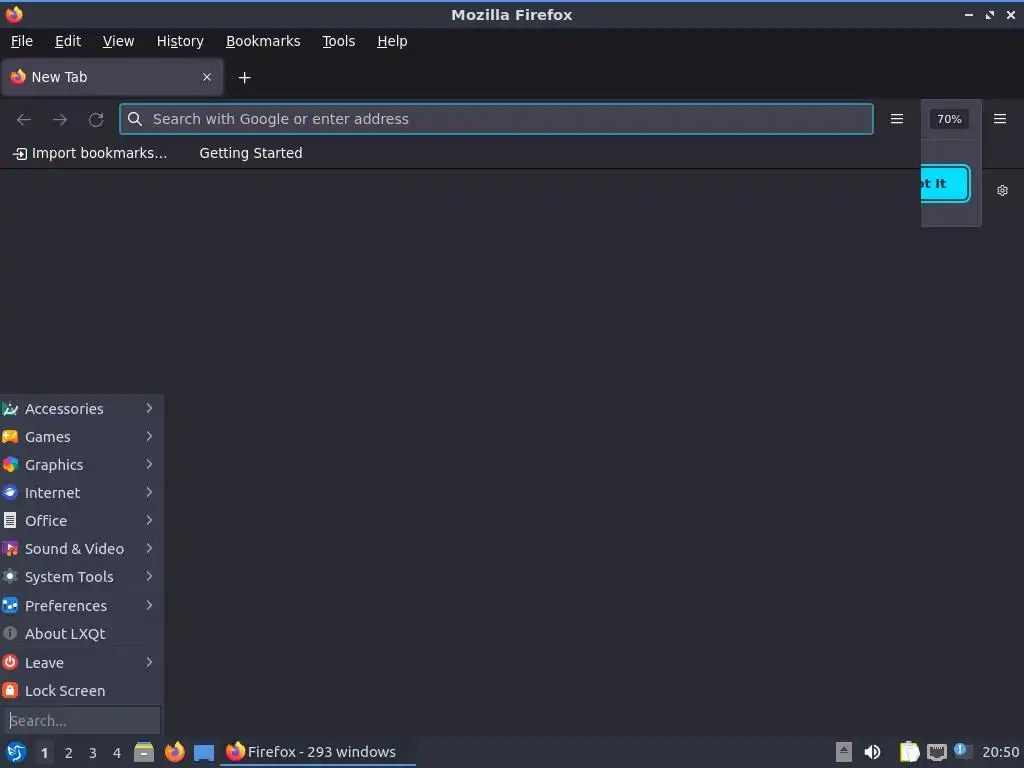Expand the Sound & Video submenu

pos(82,549)
